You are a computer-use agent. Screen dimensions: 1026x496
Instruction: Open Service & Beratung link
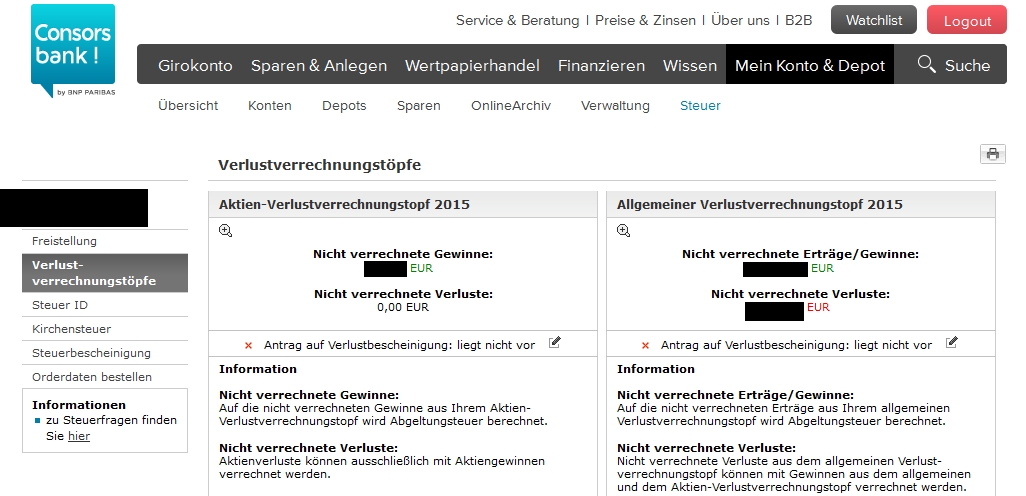point(517,20)
